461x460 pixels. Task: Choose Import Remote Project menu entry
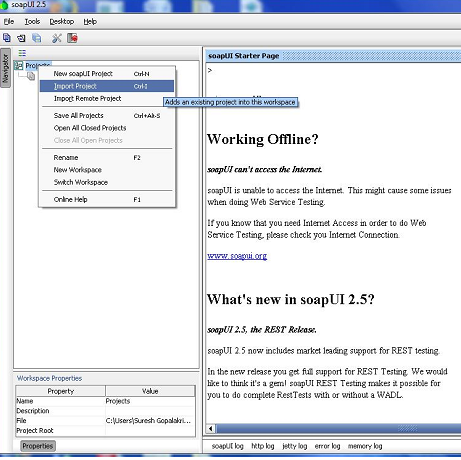pyautogui.click(x=107, y=98)
